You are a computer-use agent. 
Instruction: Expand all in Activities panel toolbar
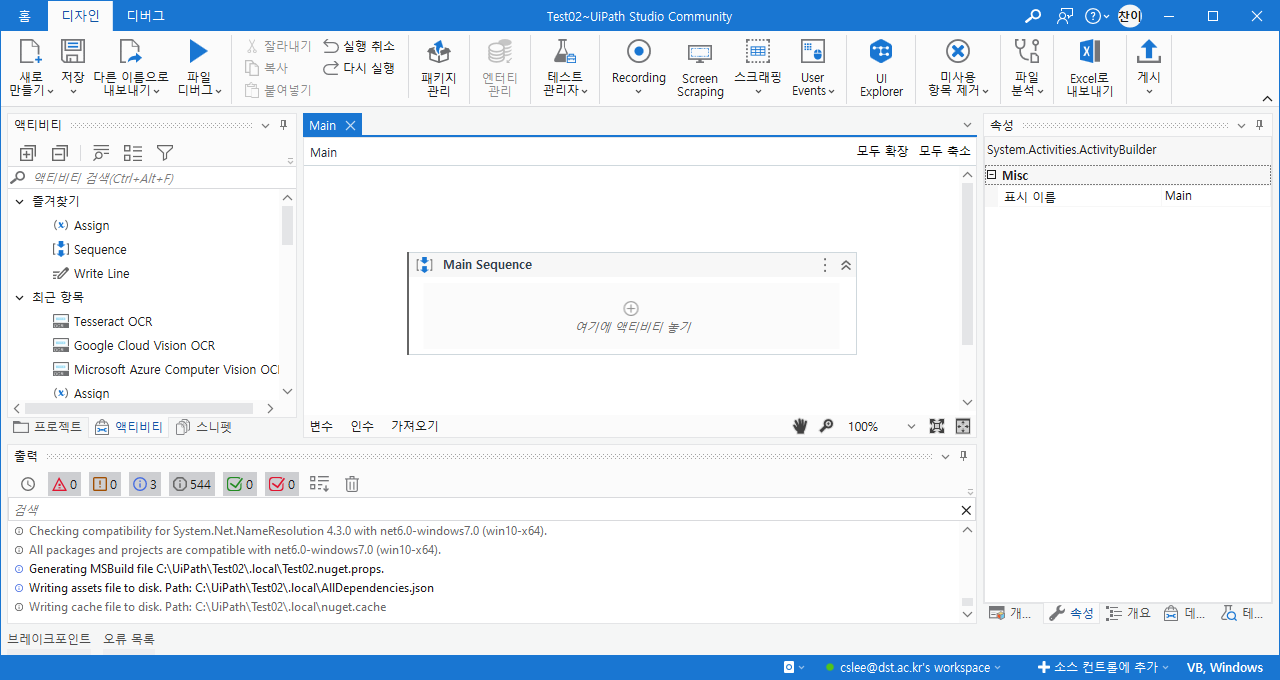click(x=28, y=153)
